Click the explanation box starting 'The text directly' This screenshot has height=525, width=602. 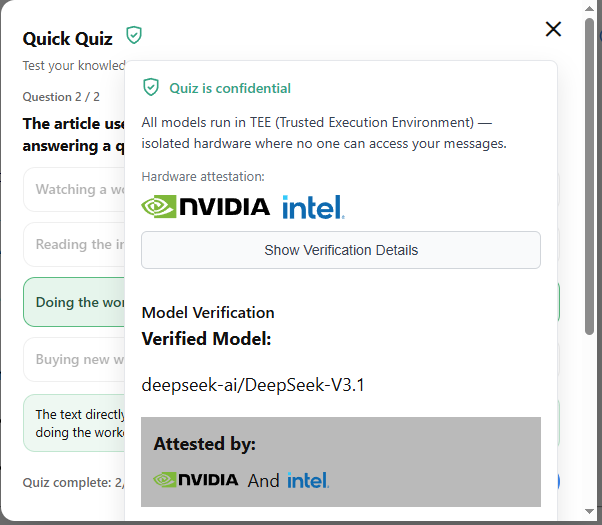tap(74, 423)
